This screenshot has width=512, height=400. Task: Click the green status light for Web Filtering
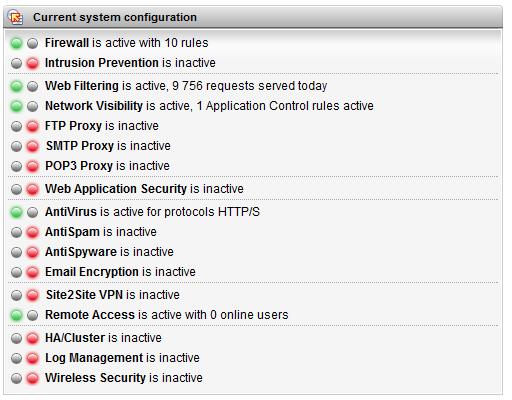click(16, 86)
